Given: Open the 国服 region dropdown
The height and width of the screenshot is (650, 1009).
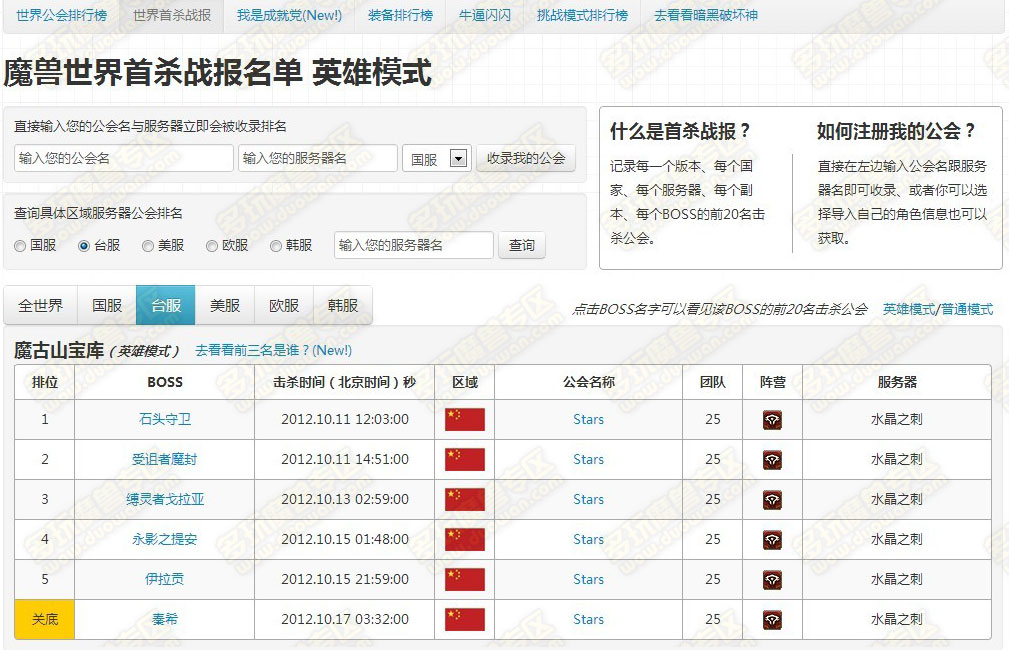Looking at the screenshot, I should point(437,158).
